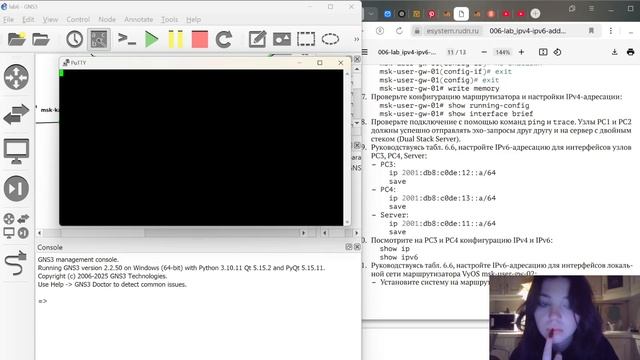Open the Node menu in GNS3
The width and height of the screenshot is (640, 360).
click(x=107, y=20)
